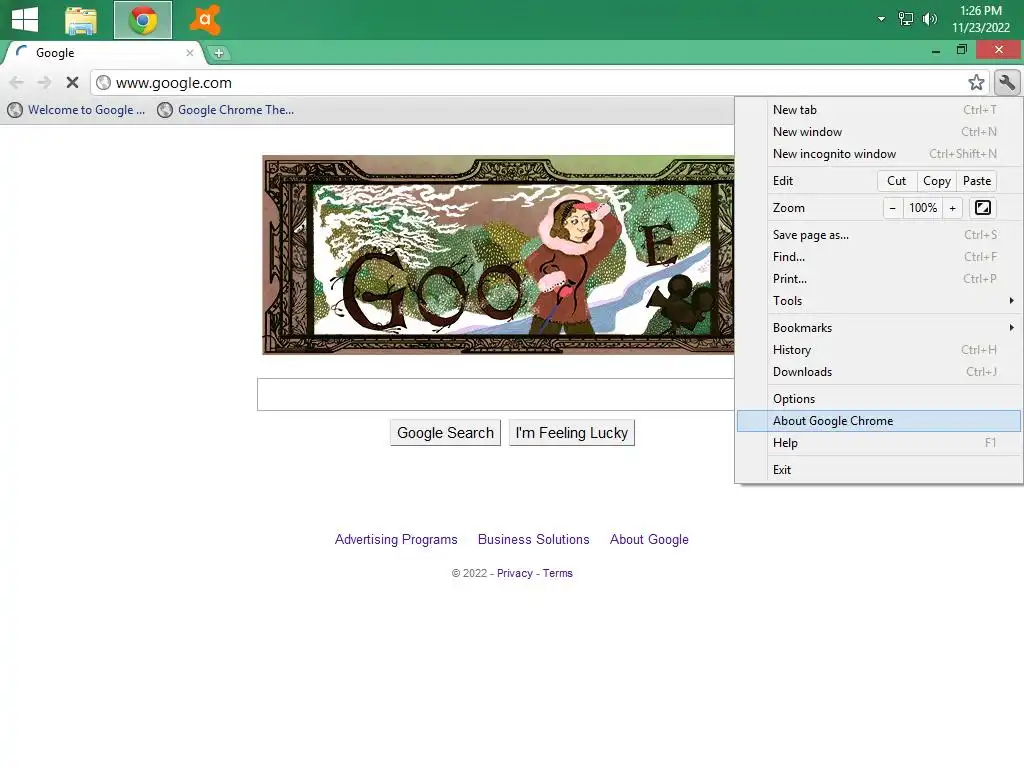Close the Google tab
This screenshot has height=768, width=1024.
pos(189,53)
